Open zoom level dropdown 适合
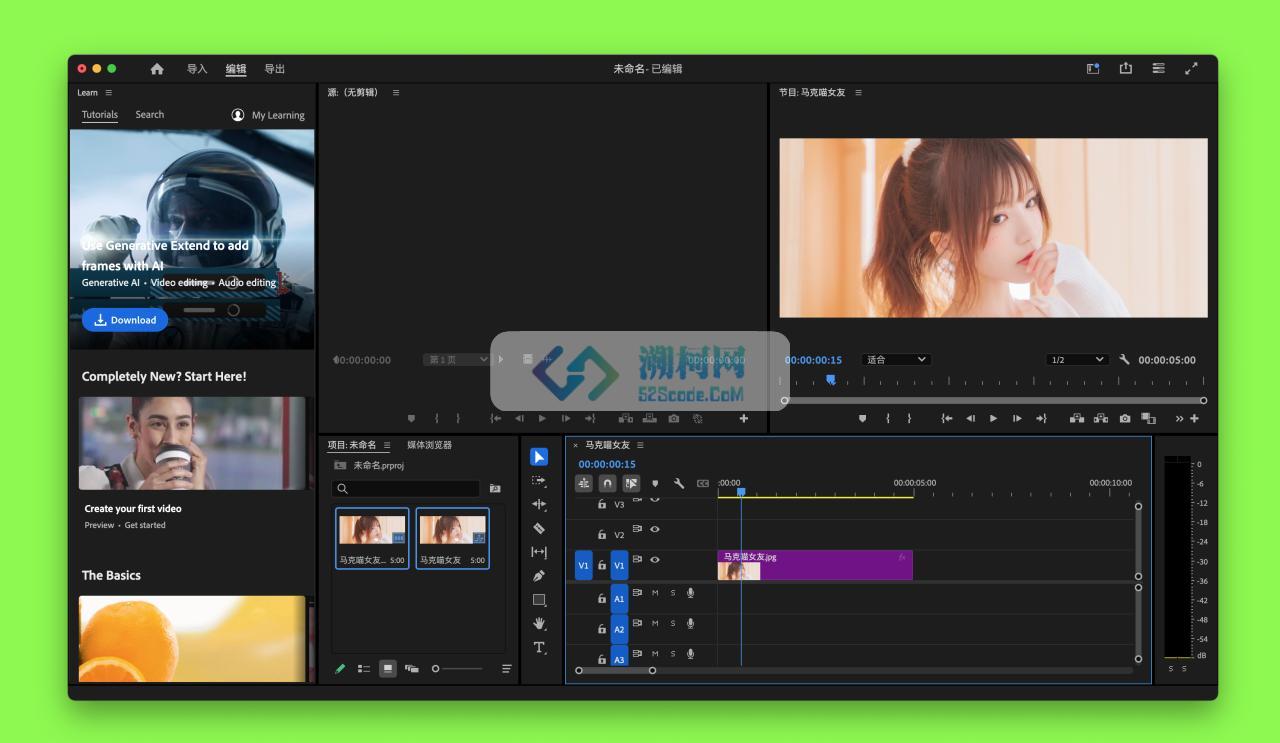Image resolution: width=1280 pixels, height=743 pixels. [x=896, y=360]
